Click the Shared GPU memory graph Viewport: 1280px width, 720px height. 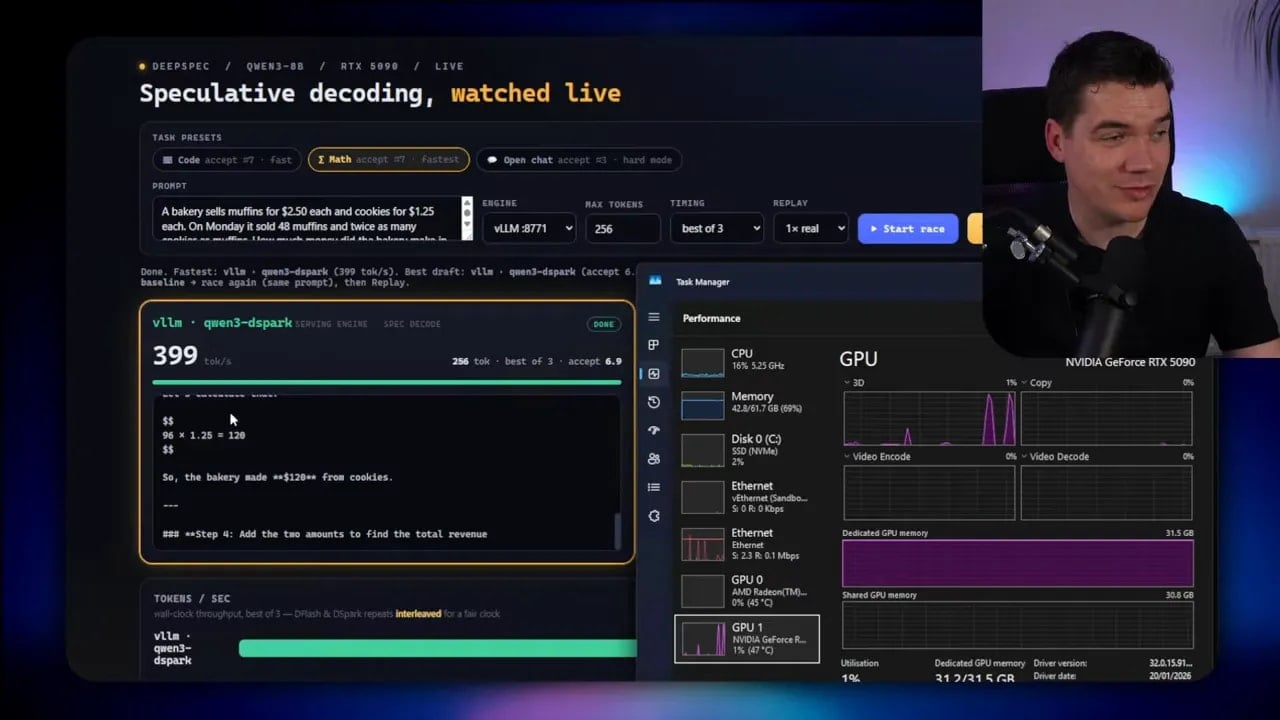(x=1018, y=625)
